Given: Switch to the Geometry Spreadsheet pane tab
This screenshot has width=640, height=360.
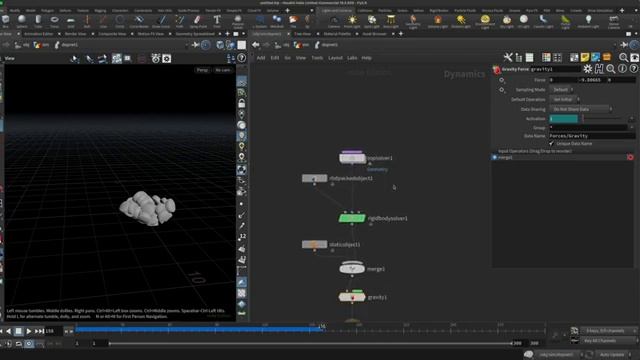Looking at the screenshot, I should [195, 34].
